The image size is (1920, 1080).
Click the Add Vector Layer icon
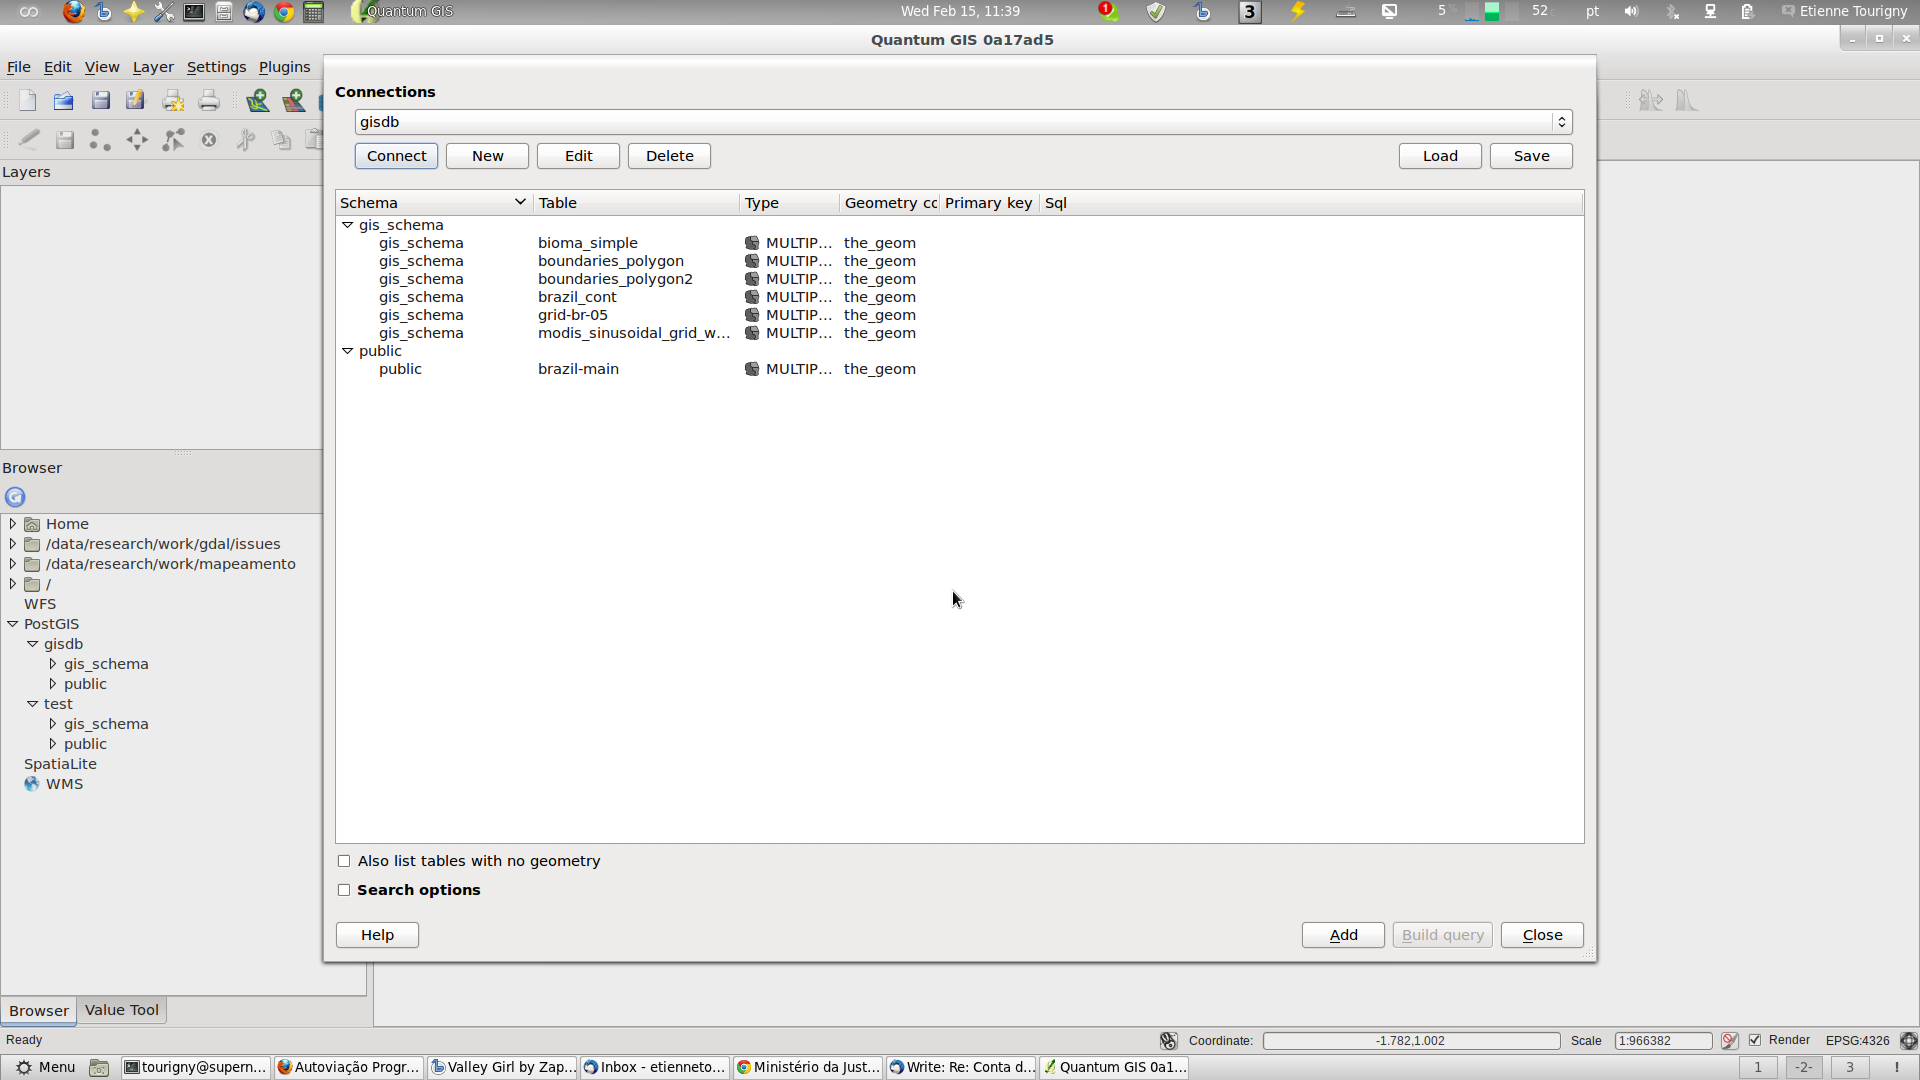pyautogui.click(x=258, y=100)
